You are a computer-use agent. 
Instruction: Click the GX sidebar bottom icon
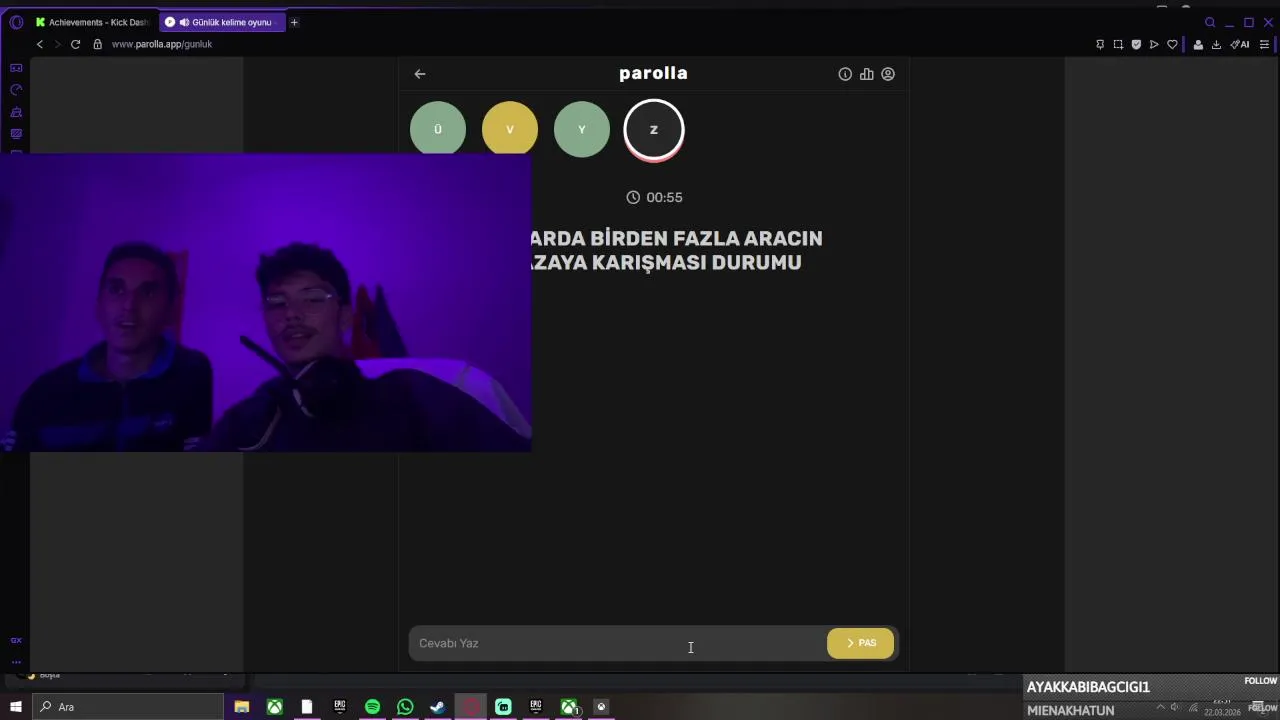point(16,640)
